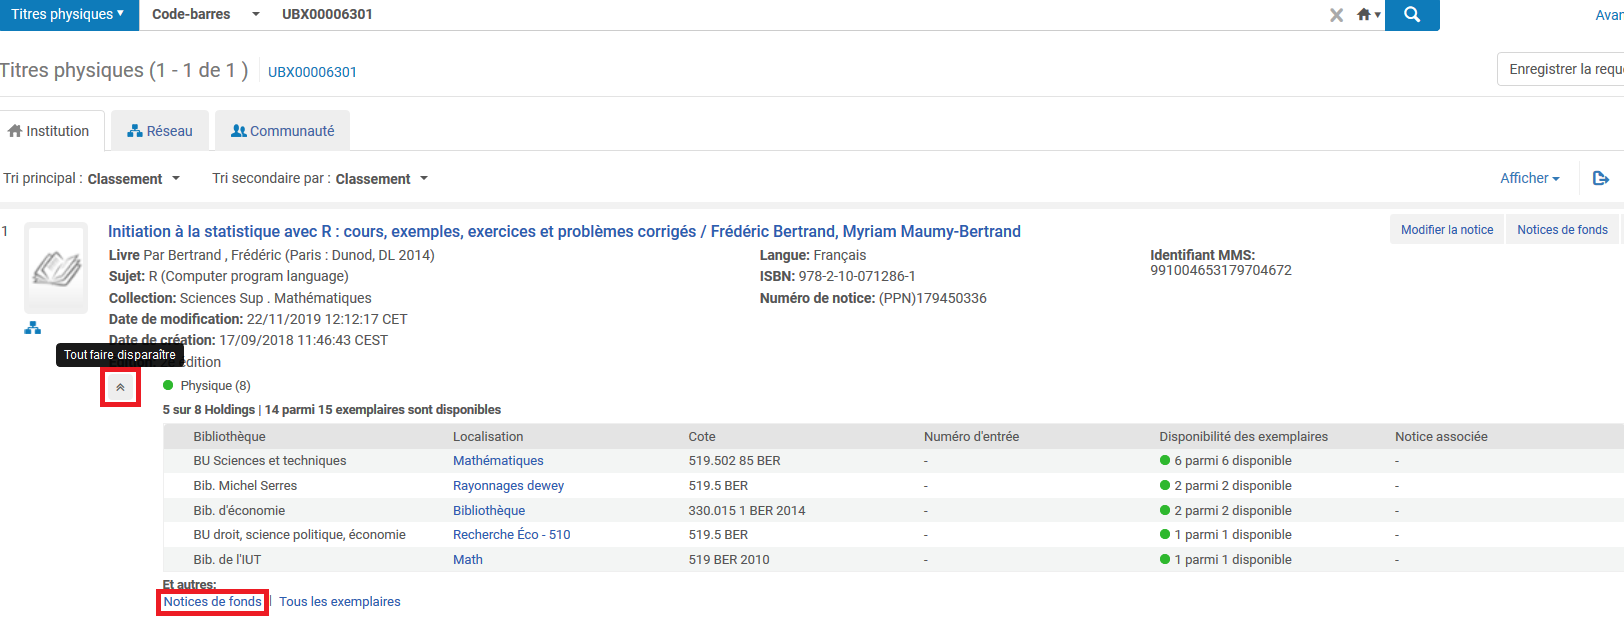
Task: Click network icon below book cover
Action: coord(33,328)
